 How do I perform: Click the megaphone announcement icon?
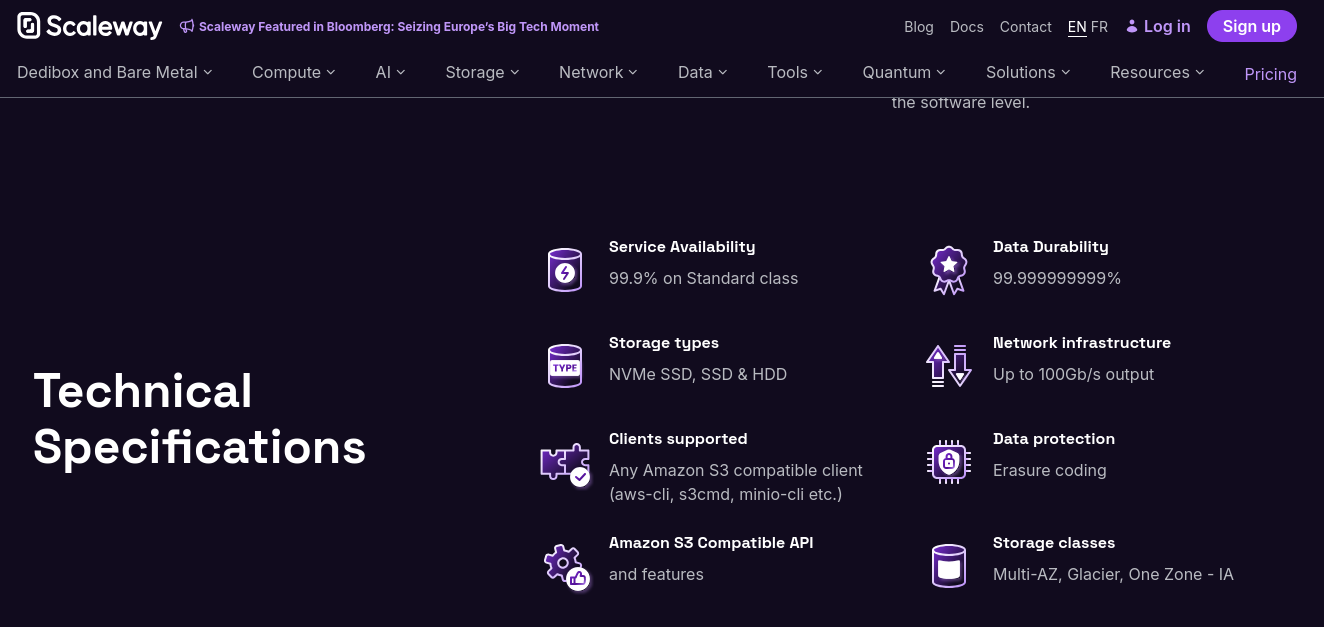coord(187,27)
